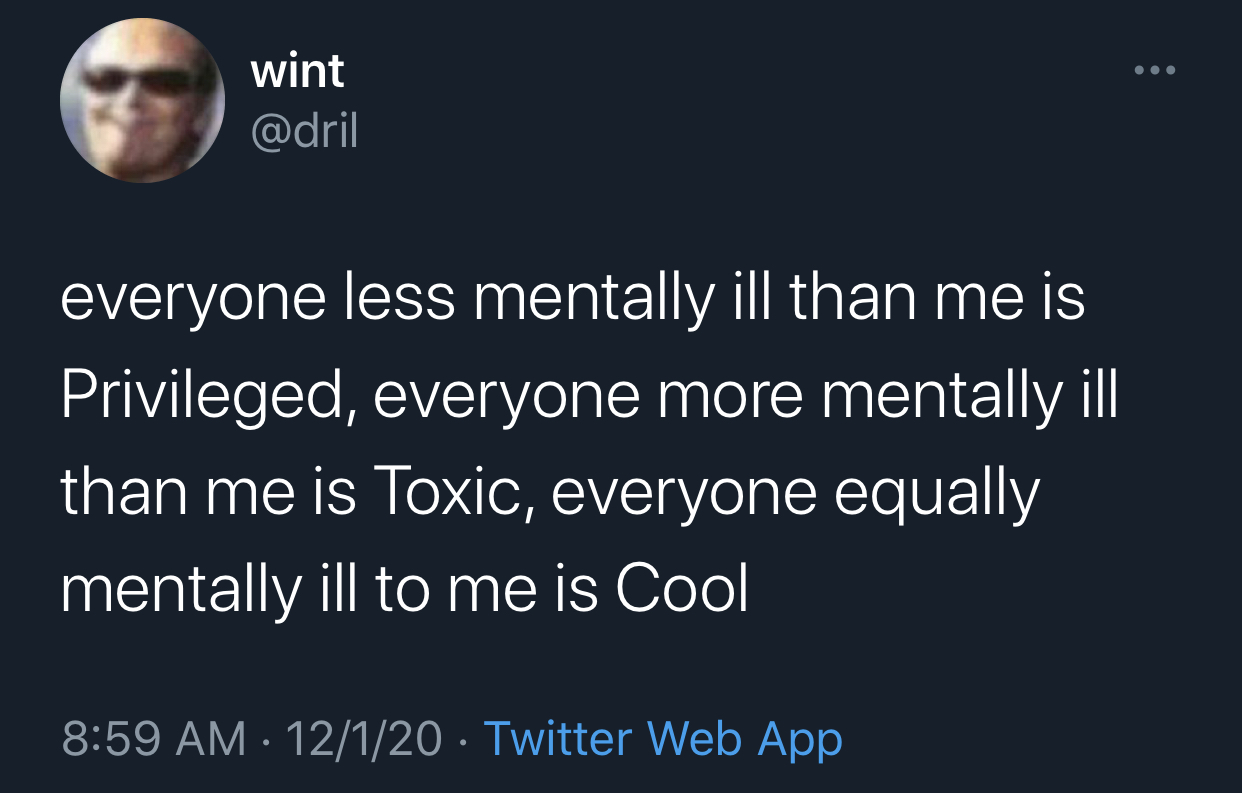This screenshot has width=1242, height=793.
Task: Click the Twitter Web App source link
Action: click(x=663, y=737)
